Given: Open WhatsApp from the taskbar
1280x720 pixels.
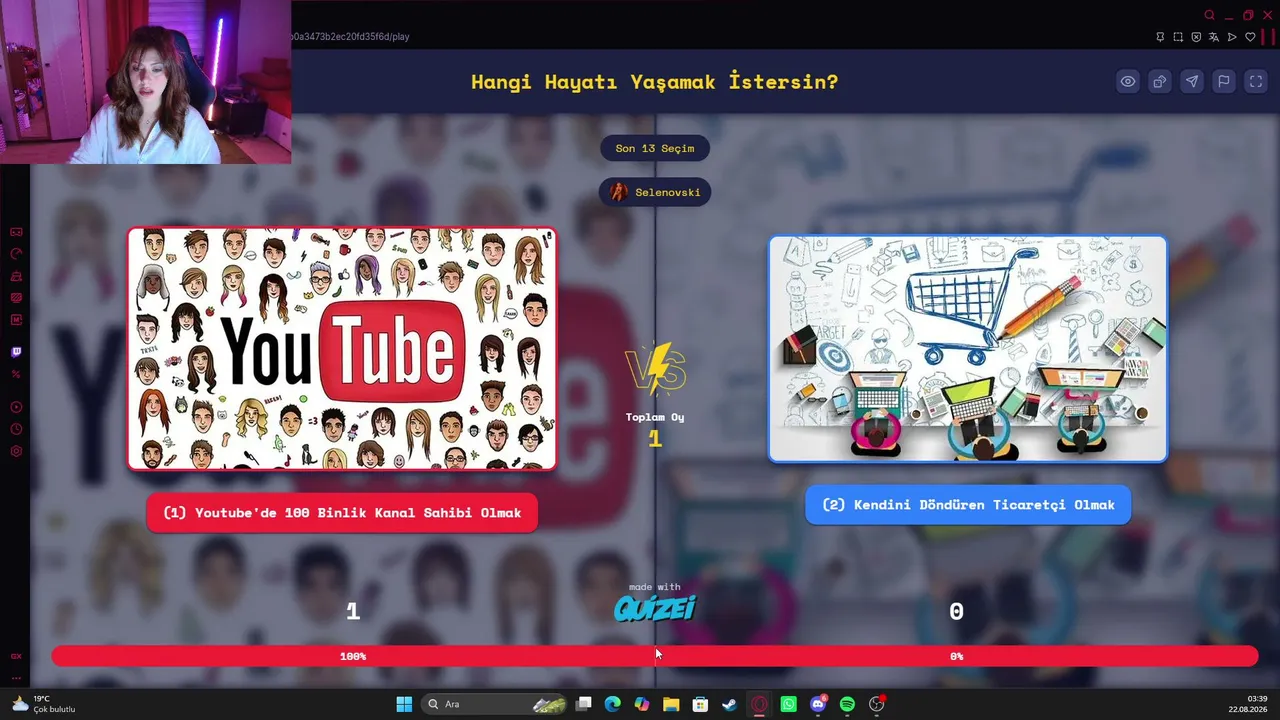Looking at the screenshot, I should point(789,704).
